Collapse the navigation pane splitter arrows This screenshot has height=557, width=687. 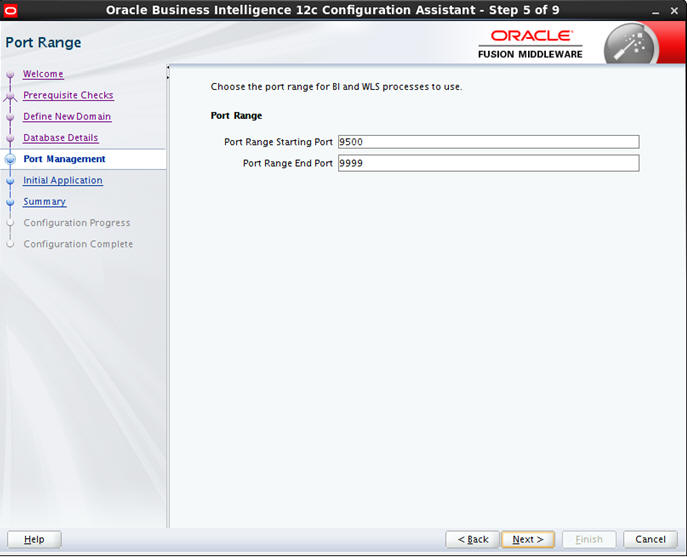pyautogui.click(x=168, y=72)
